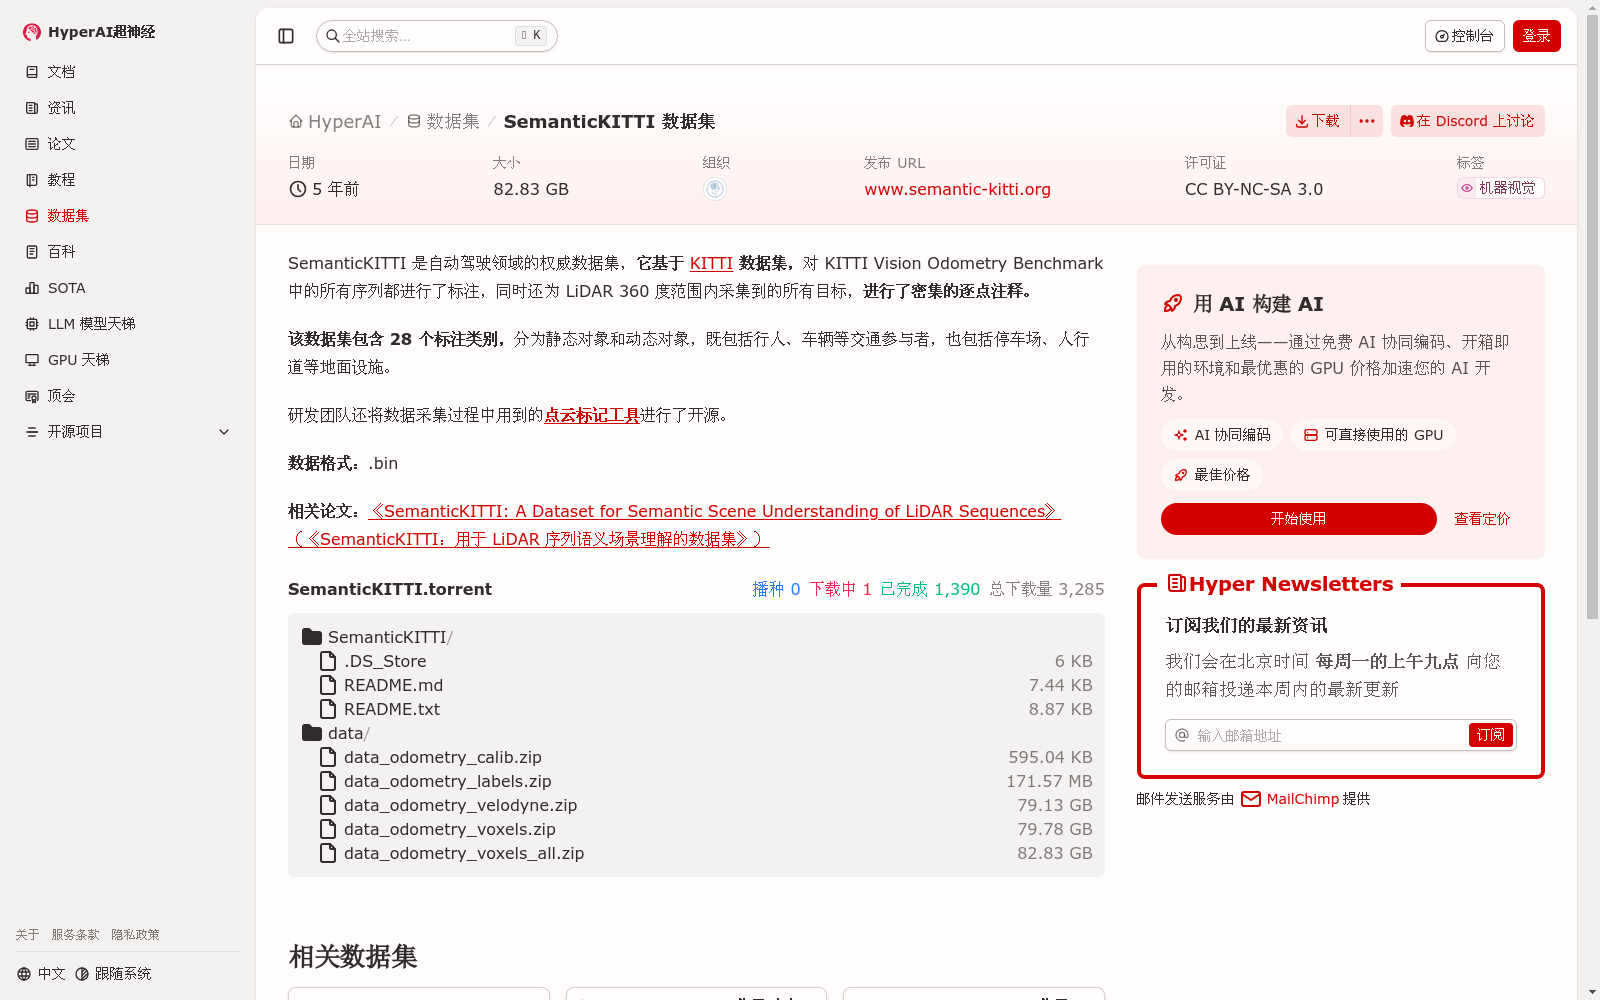
Task: Open the SemanticKITTI paper link
Action: 714,511
